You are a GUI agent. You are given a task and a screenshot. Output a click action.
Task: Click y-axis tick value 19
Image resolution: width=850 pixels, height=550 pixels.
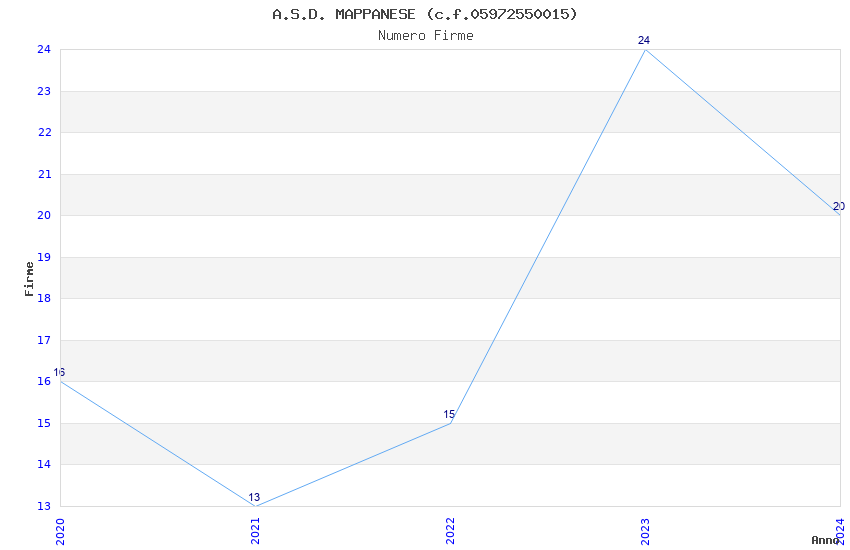[x=44, y=257]
